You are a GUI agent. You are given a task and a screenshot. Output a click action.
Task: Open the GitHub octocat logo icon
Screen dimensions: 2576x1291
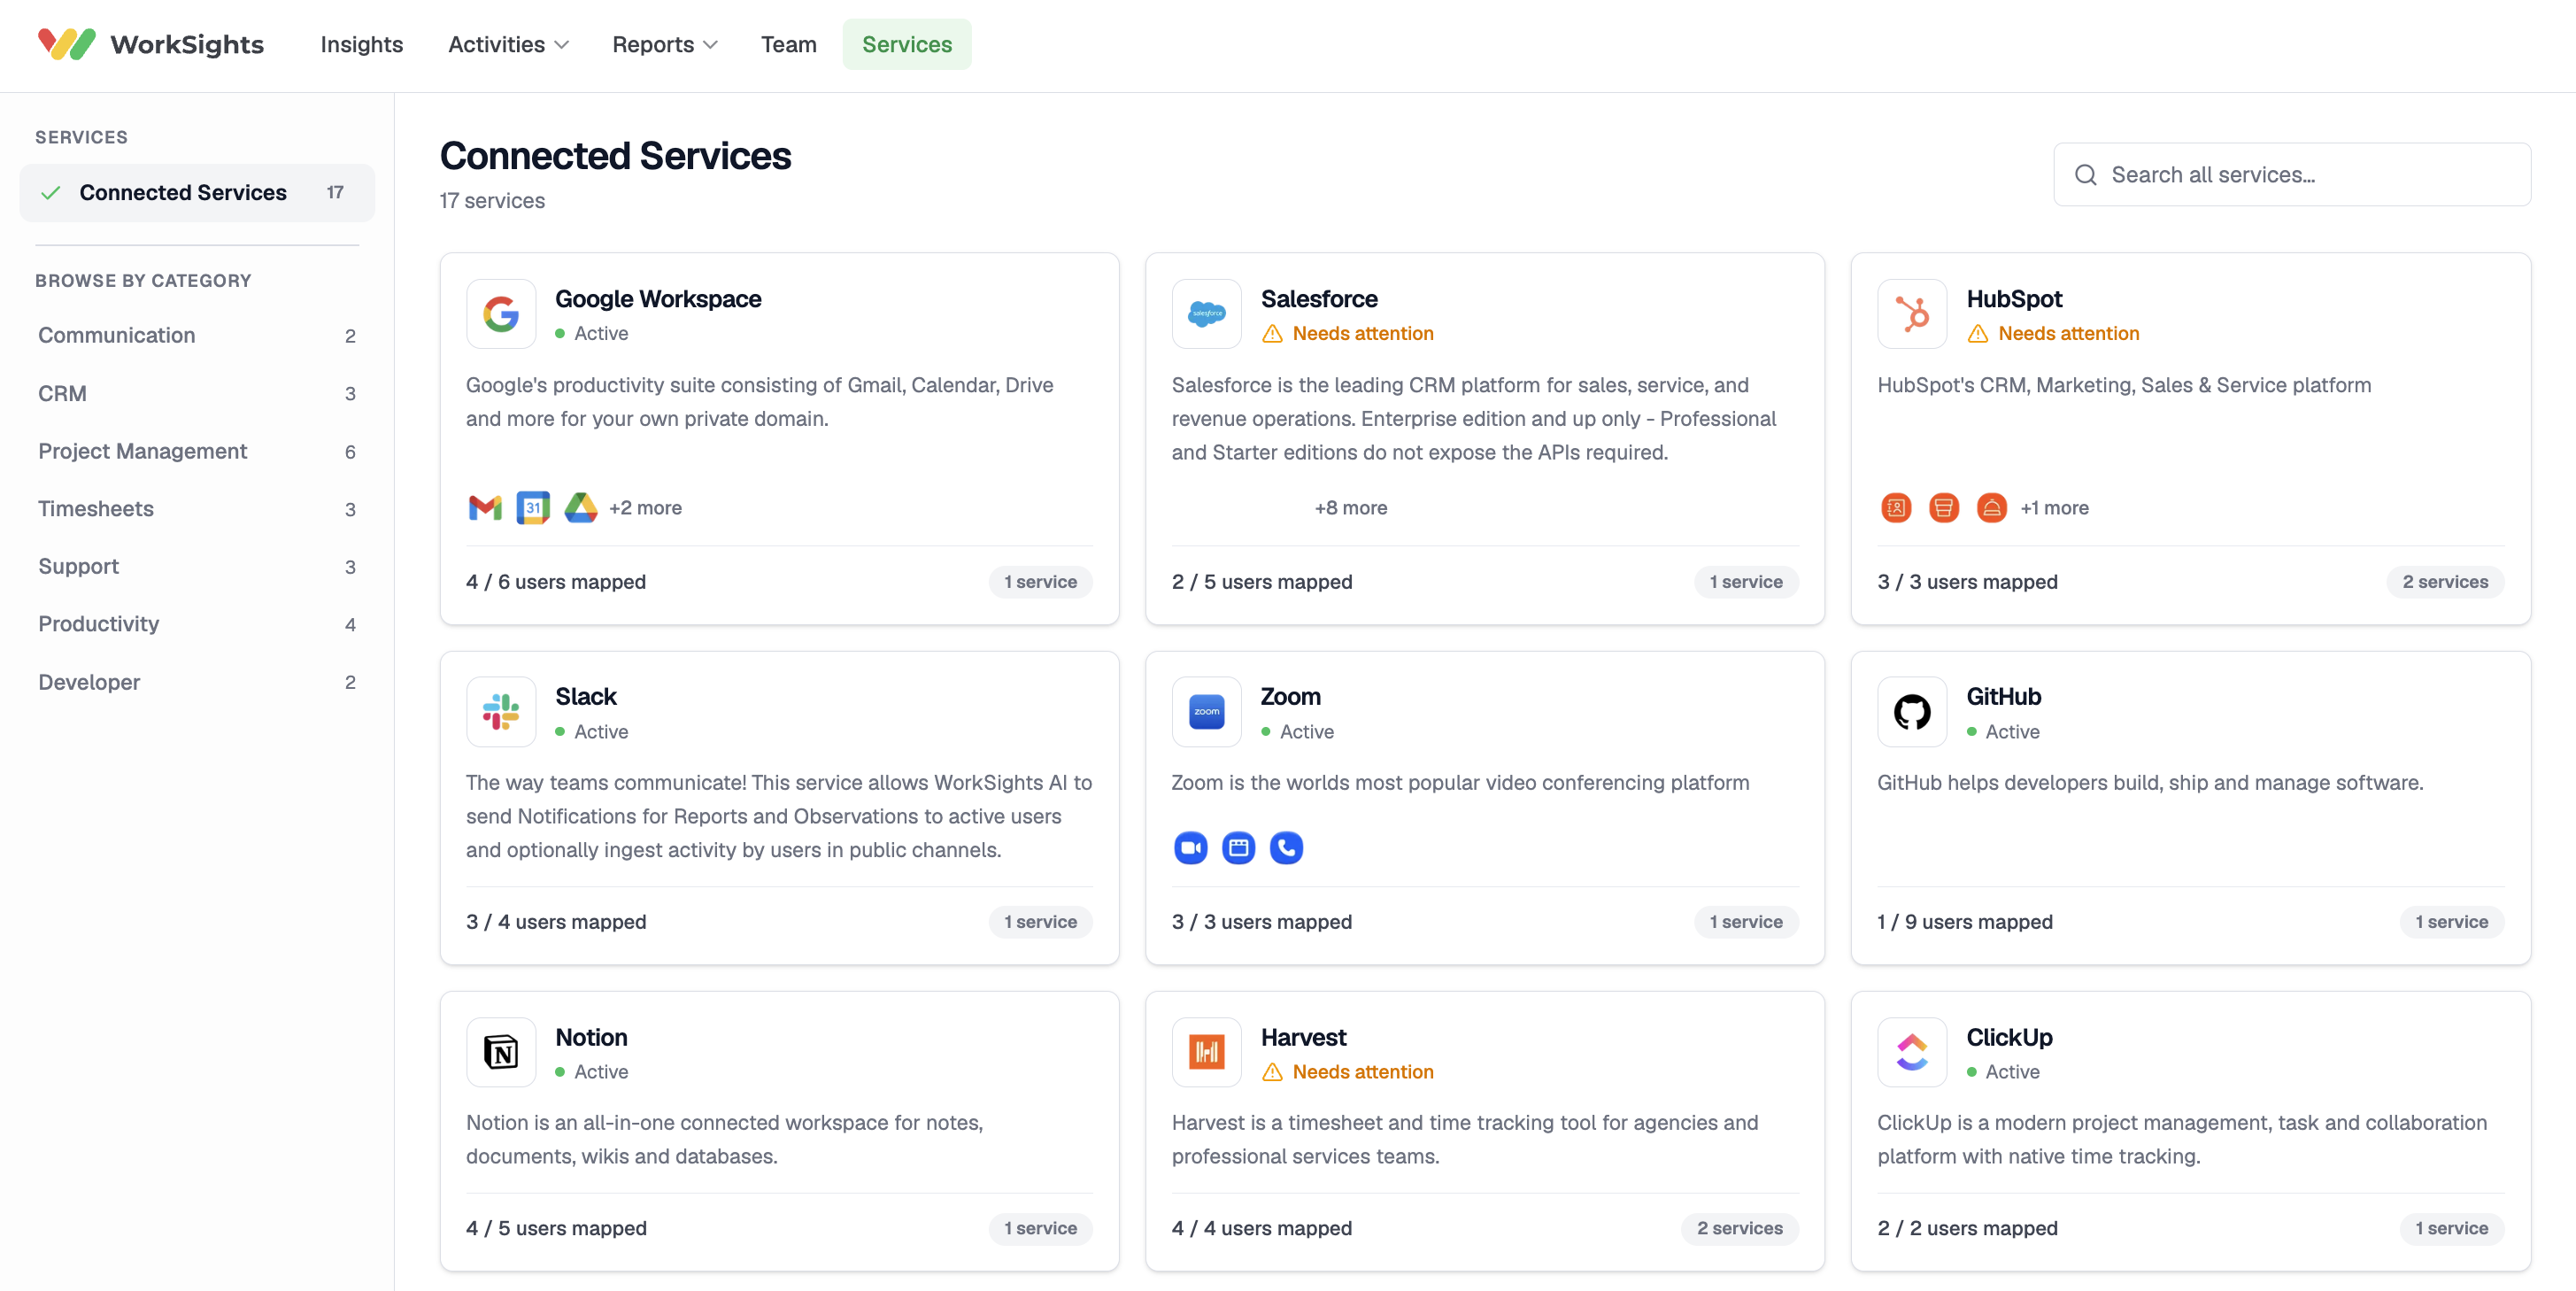tap(1912, 712)
